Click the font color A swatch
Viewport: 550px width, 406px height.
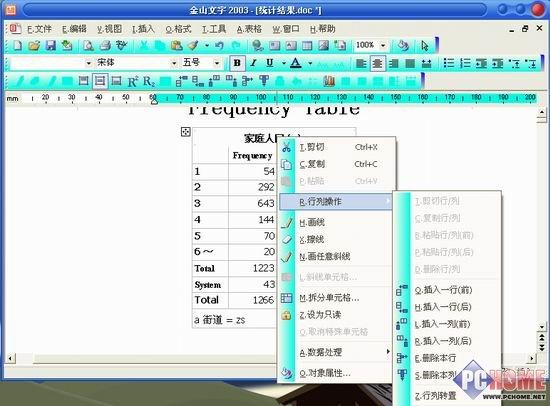(x=296, y=63)
